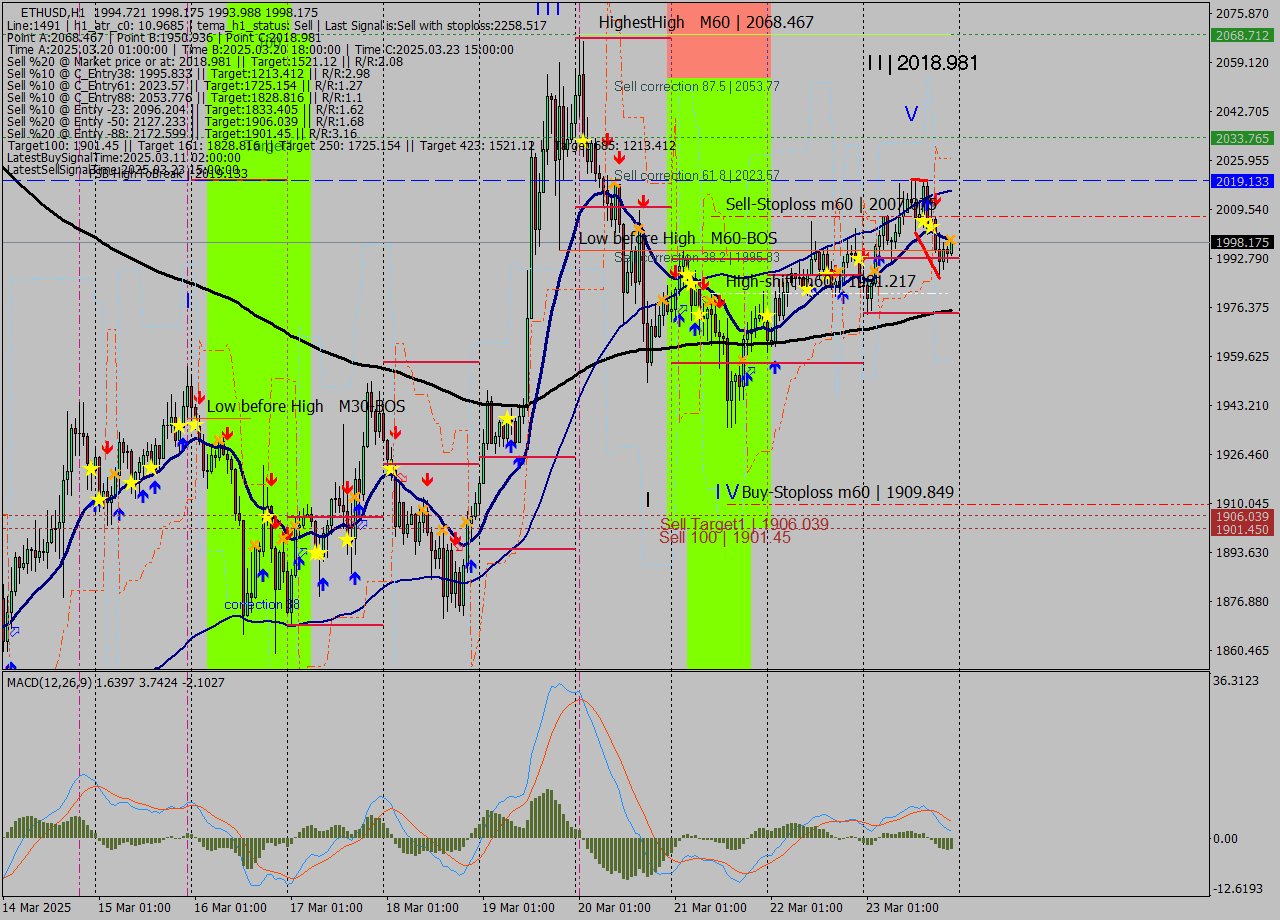Click the HighestHigh M60 2068.467 label

pyautogui.click(x=706, y=22)
